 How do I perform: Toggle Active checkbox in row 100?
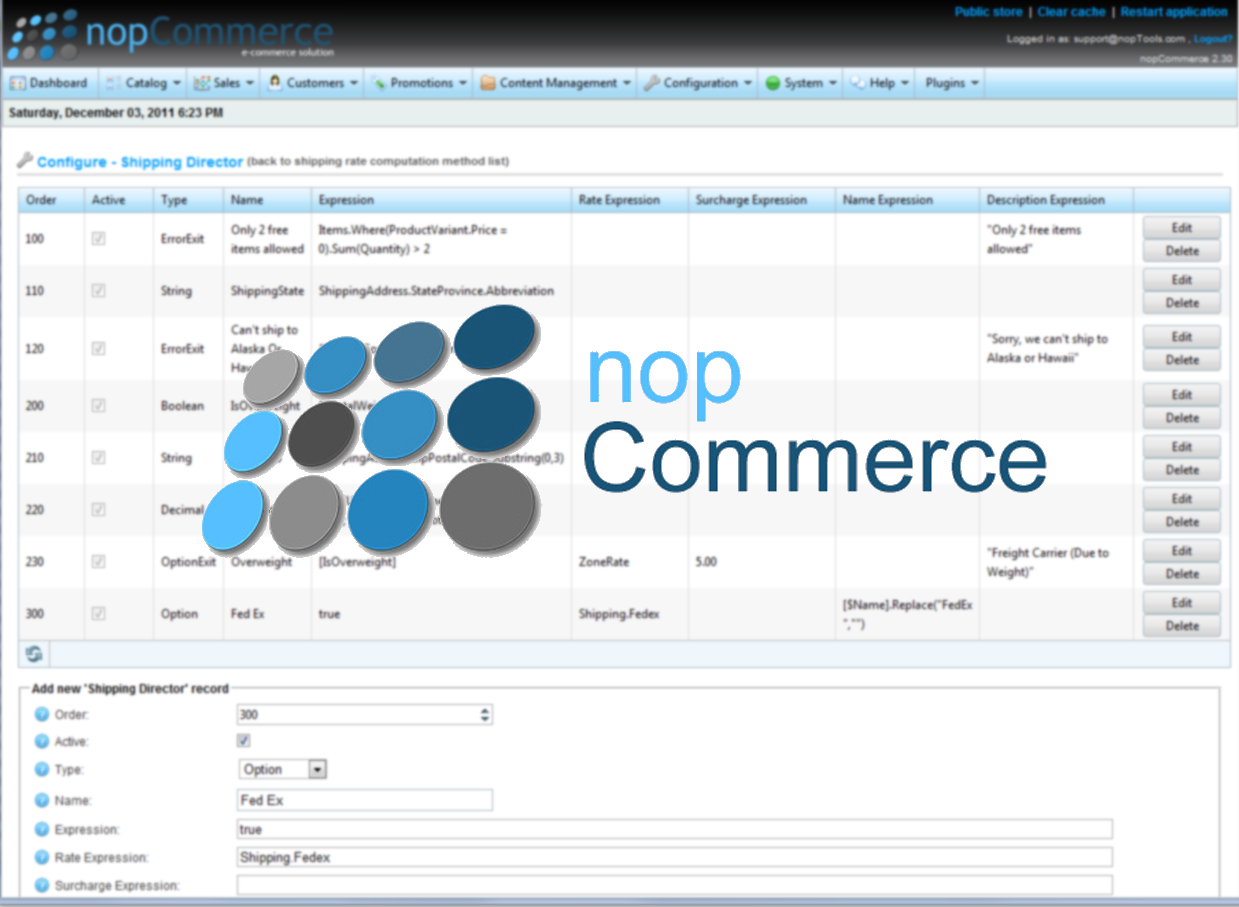tap(98, 239)
